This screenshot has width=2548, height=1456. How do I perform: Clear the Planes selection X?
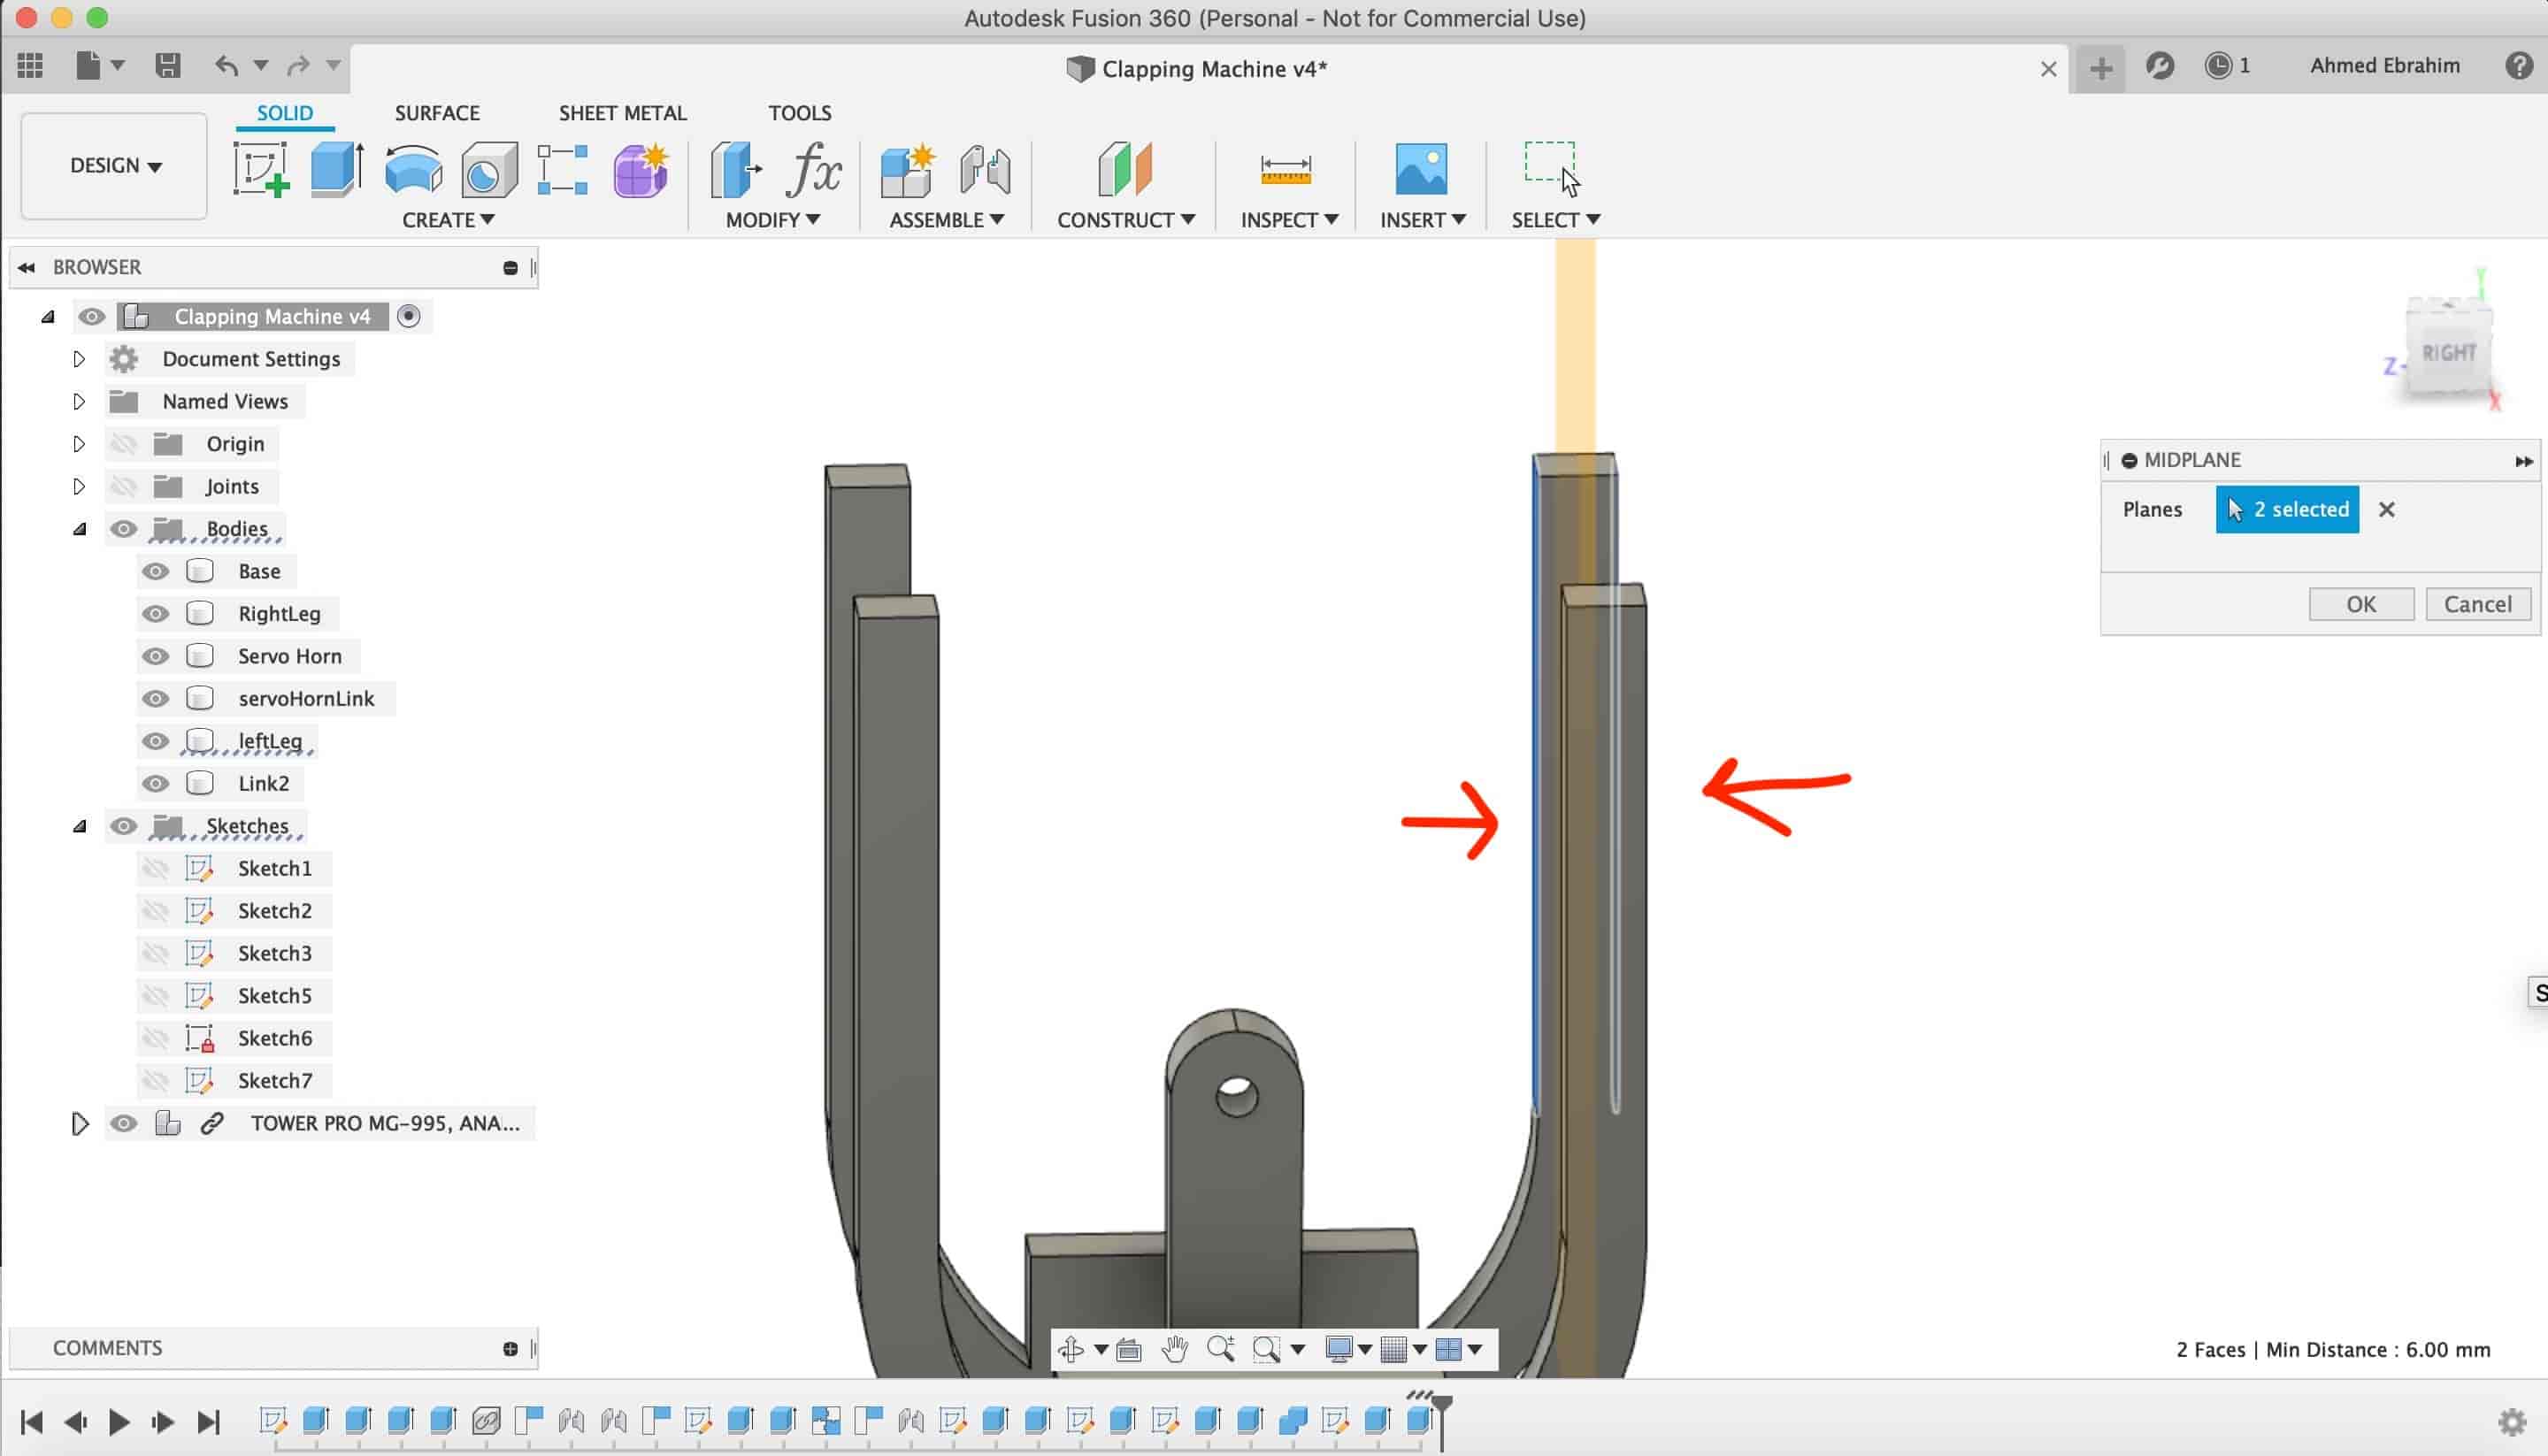point(2386,509)
